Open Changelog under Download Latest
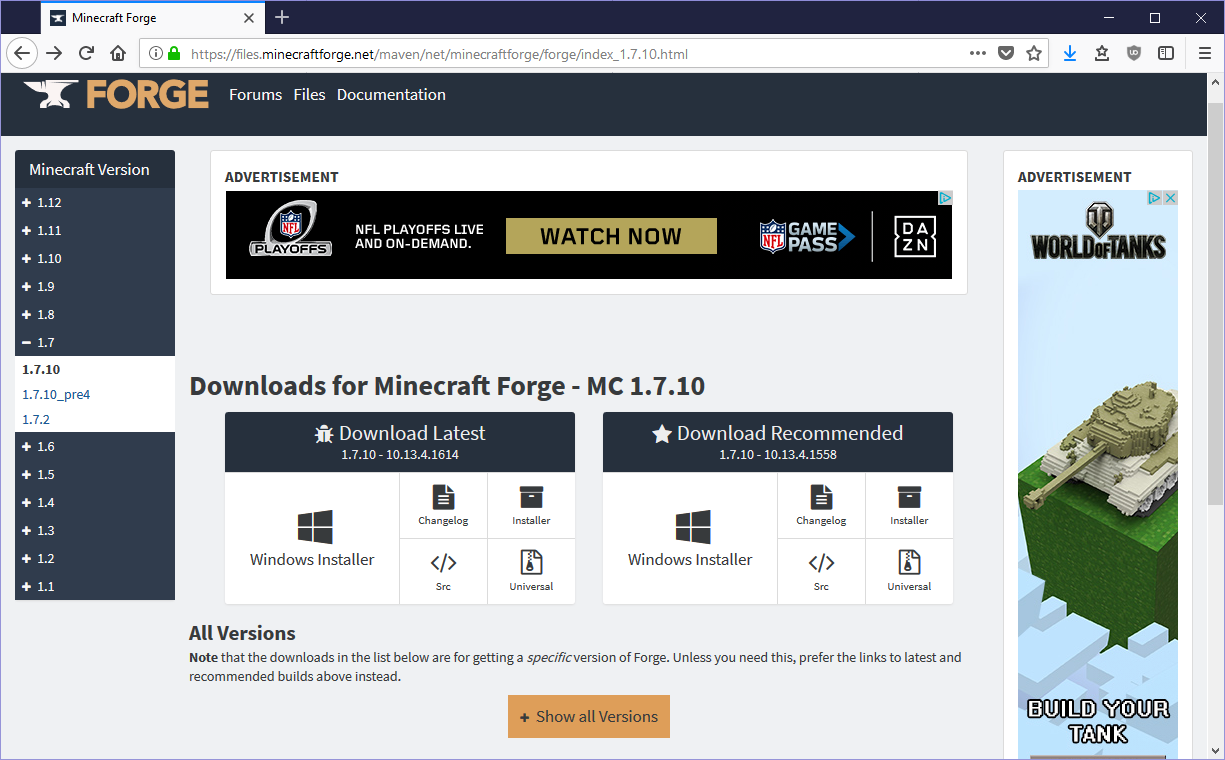Viewport: 1225px width, 760px height. tap(443, 506)
